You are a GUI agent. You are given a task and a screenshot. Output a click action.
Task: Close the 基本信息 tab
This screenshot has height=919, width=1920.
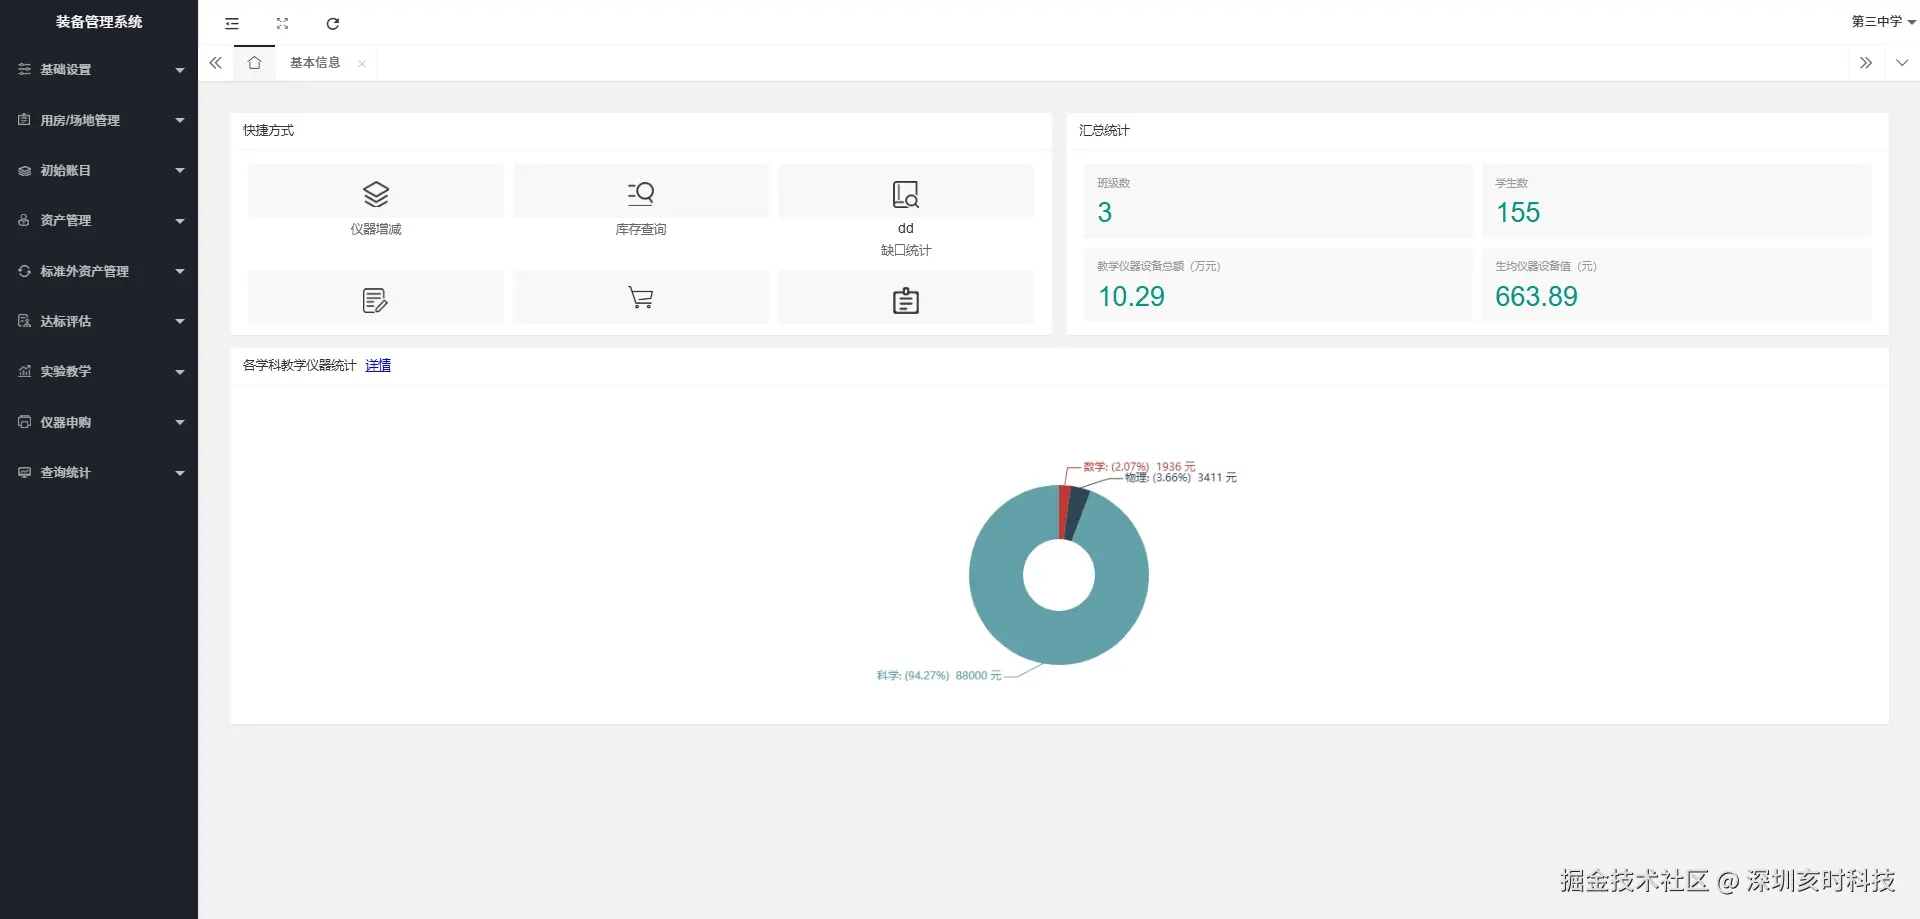(362, 64)
